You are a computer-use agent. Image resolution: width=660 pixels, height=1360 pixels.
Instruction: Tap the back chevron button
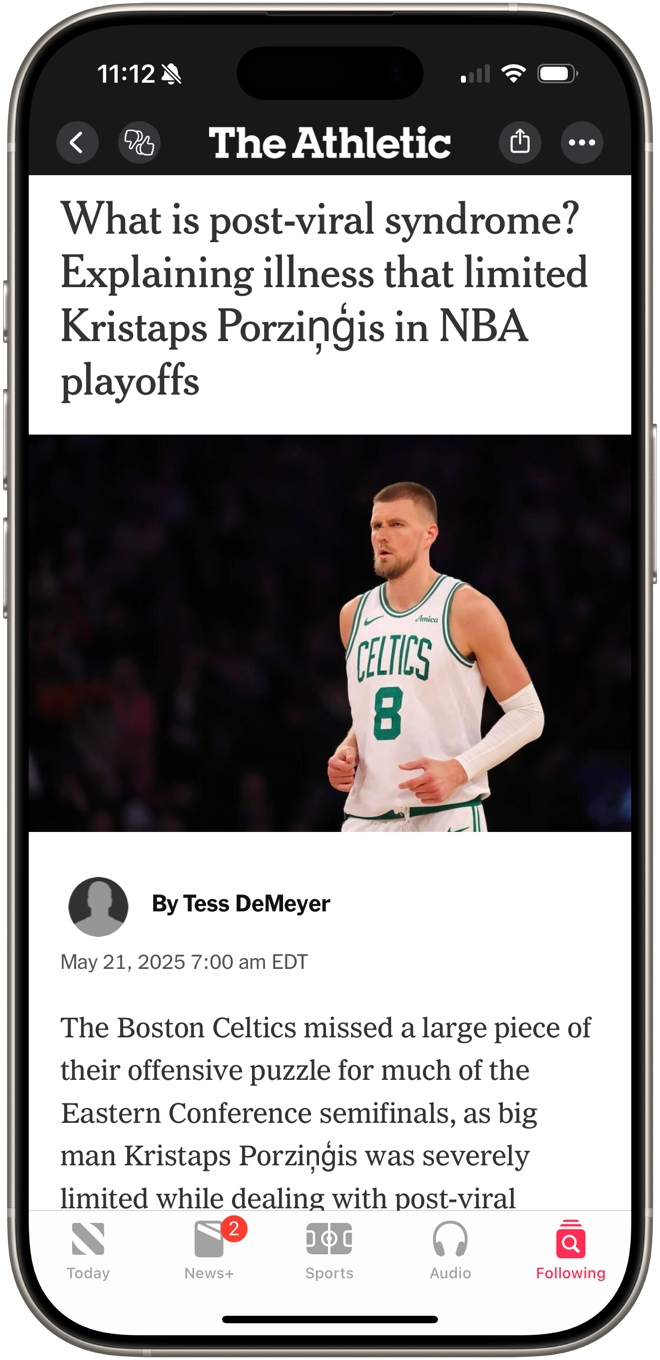pos(77,143)
